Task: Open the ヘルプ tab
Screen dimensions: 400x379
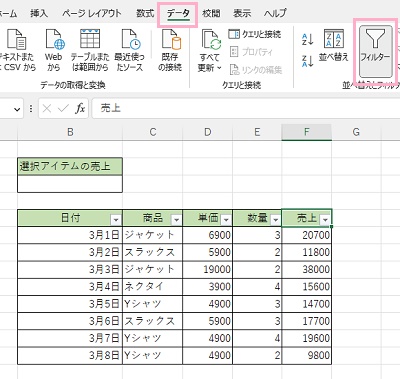Action: tap(275, 13)
